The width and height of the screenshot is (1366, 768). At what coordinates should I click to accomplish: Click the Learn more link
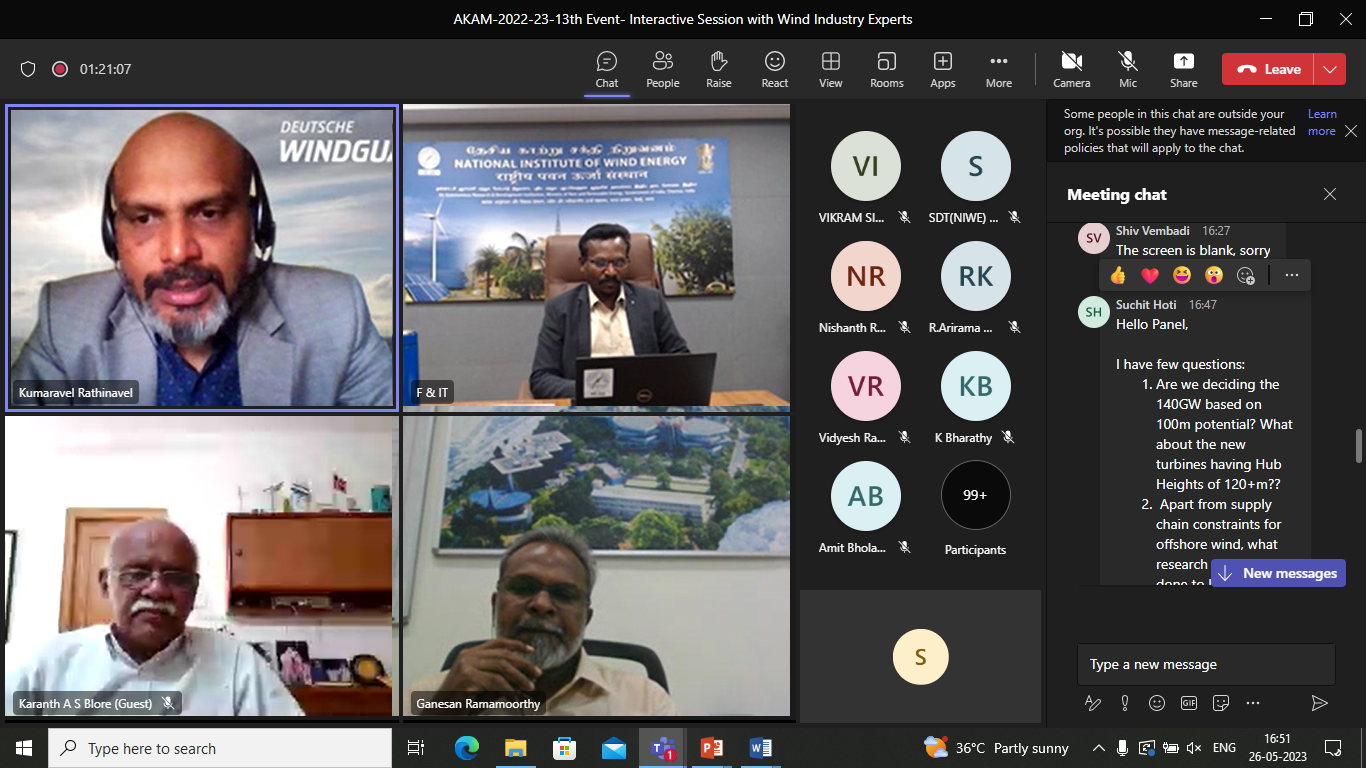tap(1322, 123)
